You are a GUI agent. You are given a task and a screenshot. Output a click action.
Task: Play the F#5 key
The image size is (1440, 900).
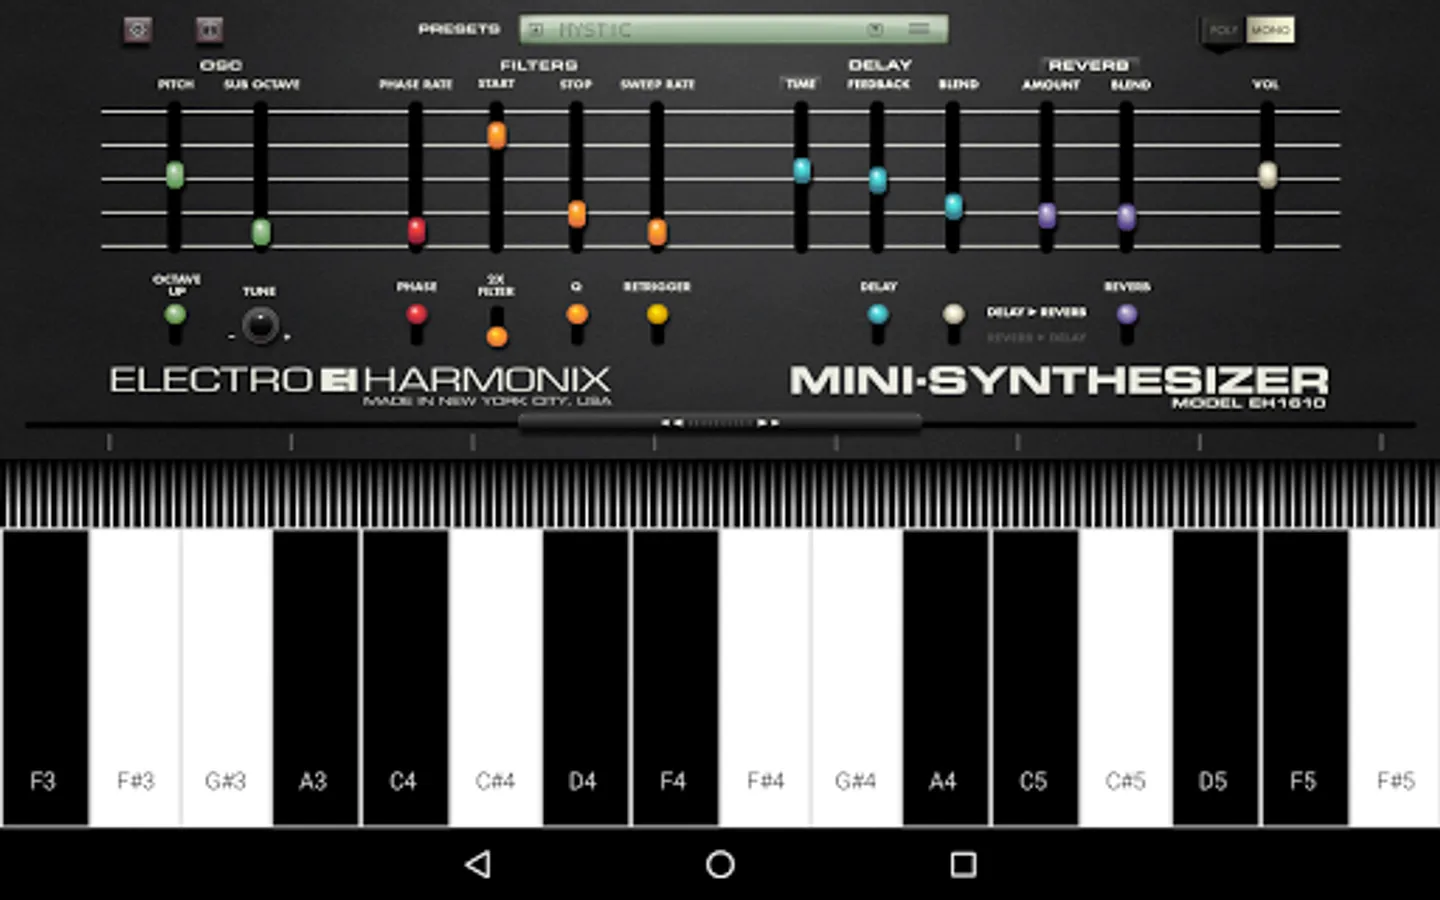1395,678
